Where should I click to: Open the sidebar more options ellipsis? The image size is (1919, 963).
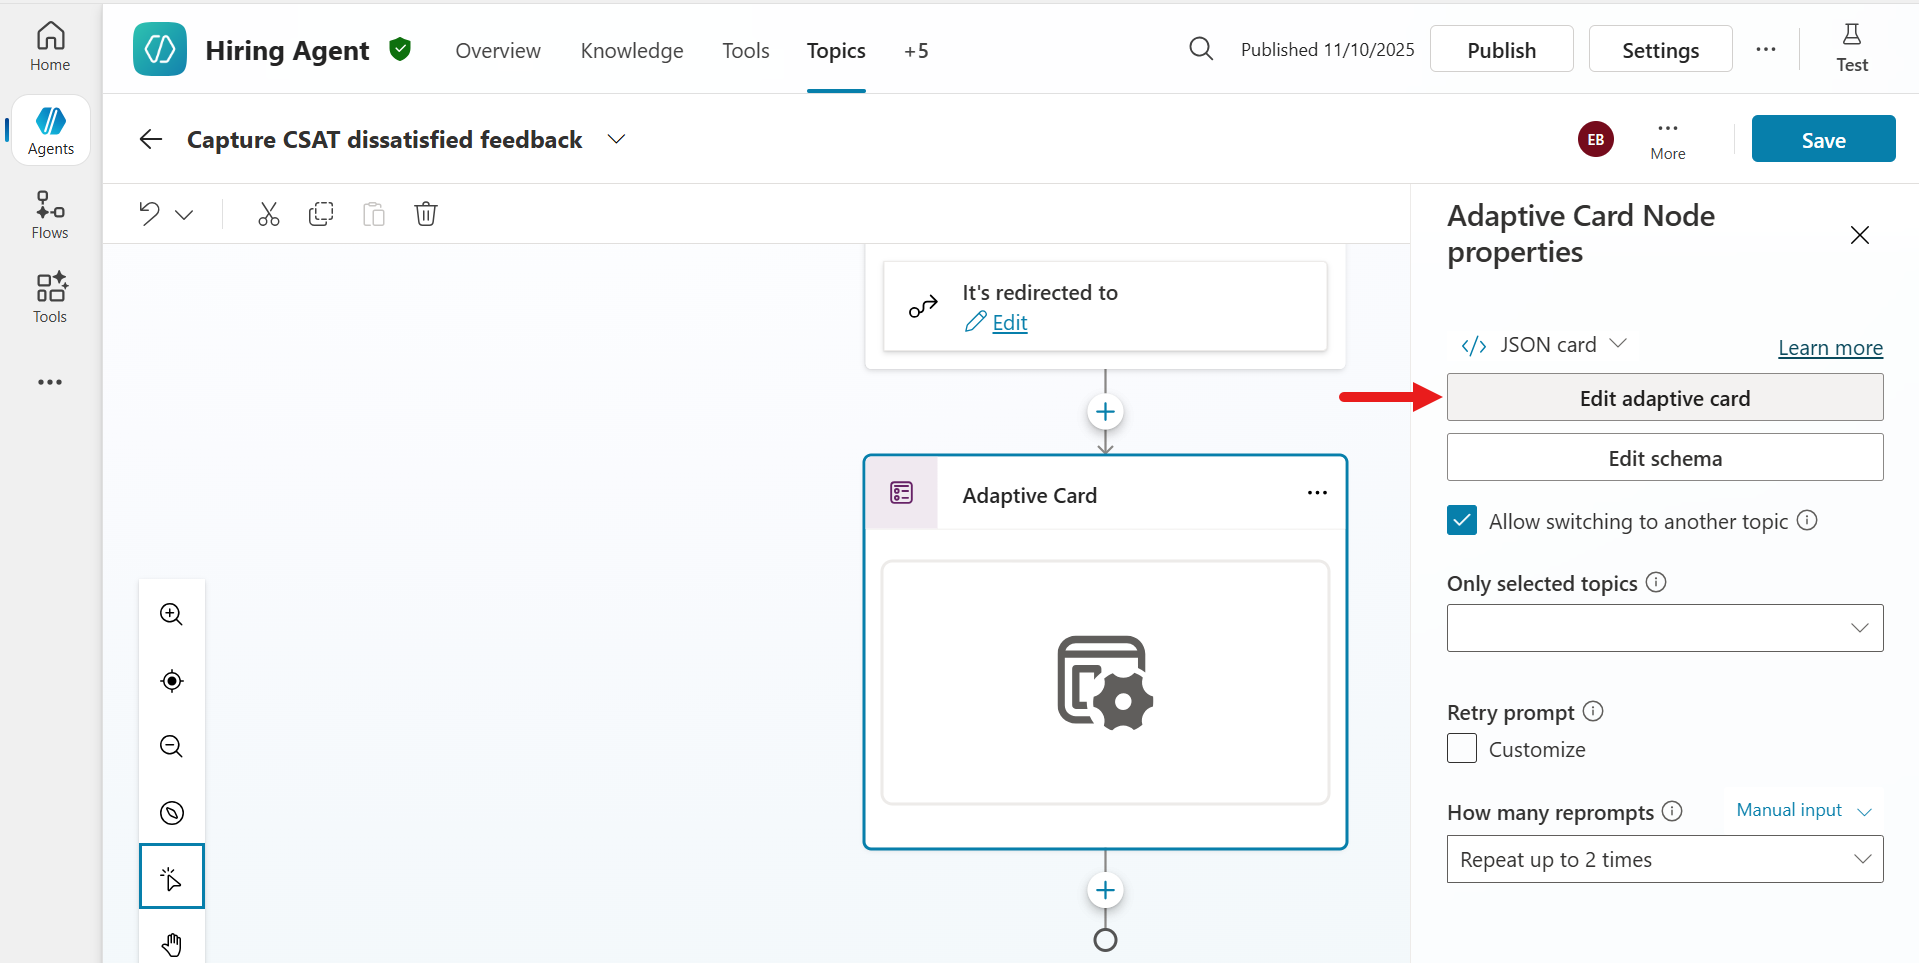click(x=50, y=382)
